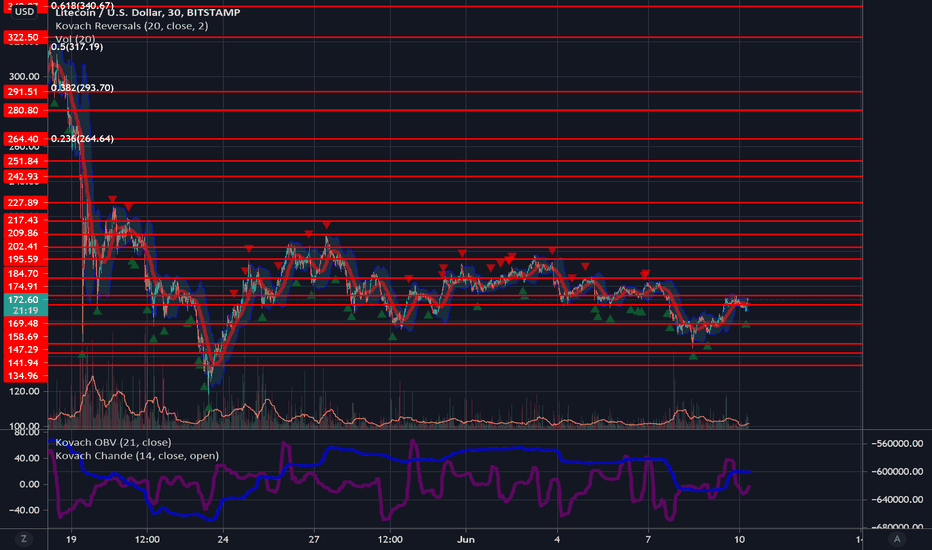
Task: Select the 174.91 red price label
Action: 24,287
